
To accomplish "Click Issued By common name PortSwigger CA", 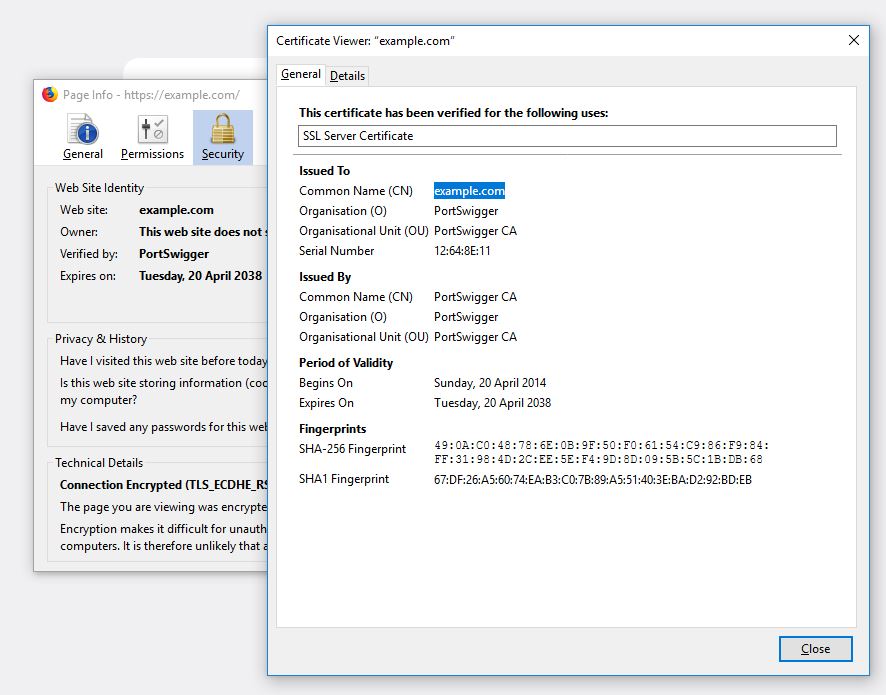I will [475, 297].
